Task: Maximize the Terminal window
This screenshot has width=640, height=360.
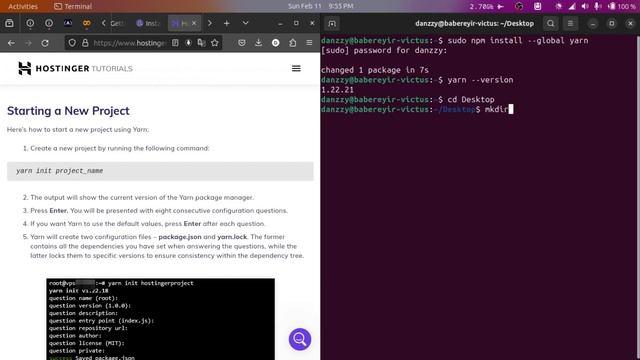Action: (x=612, y=24)
